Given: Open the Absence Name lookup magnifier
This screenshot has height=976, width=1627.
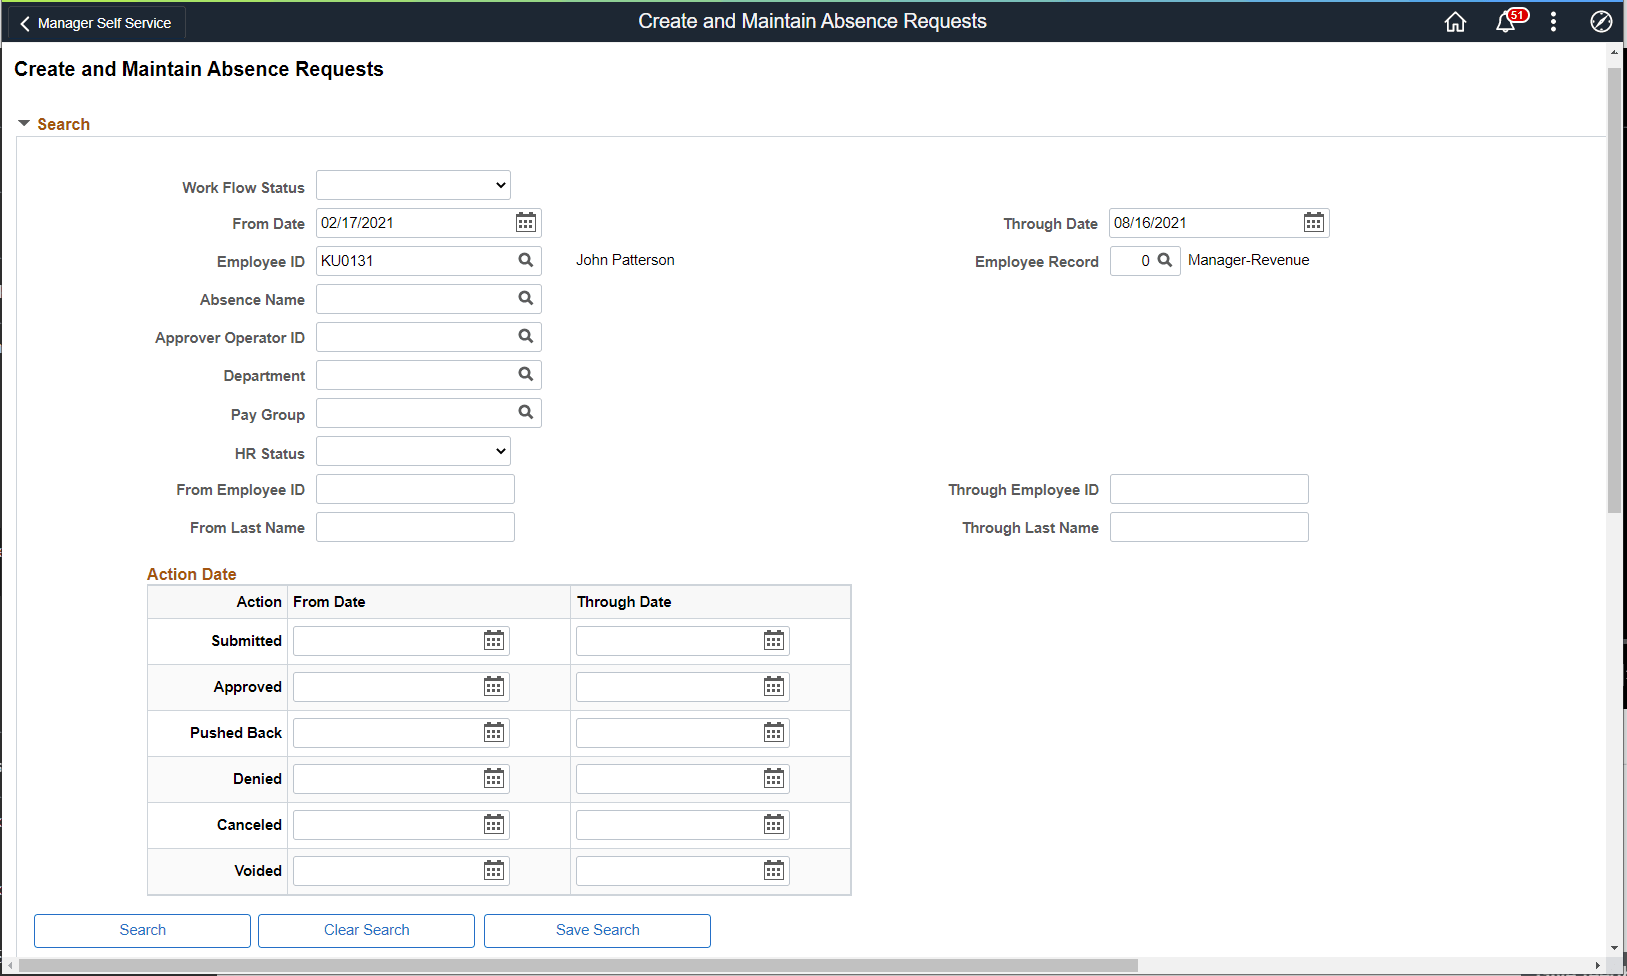Looking at the screenshot, I should coord(526,298).
